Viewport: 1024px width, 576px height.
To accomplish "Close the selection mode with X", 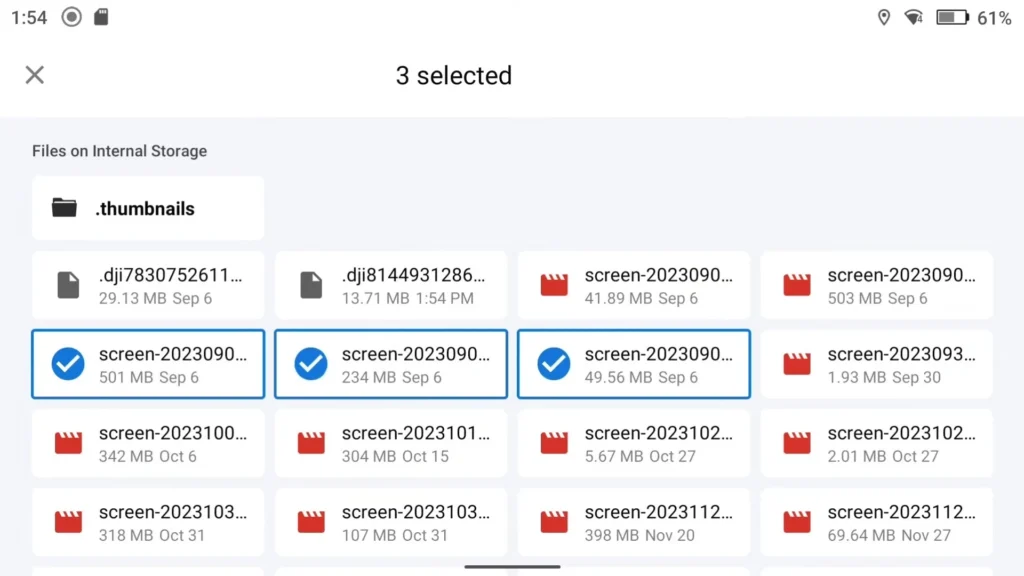I will coord(35,75).
